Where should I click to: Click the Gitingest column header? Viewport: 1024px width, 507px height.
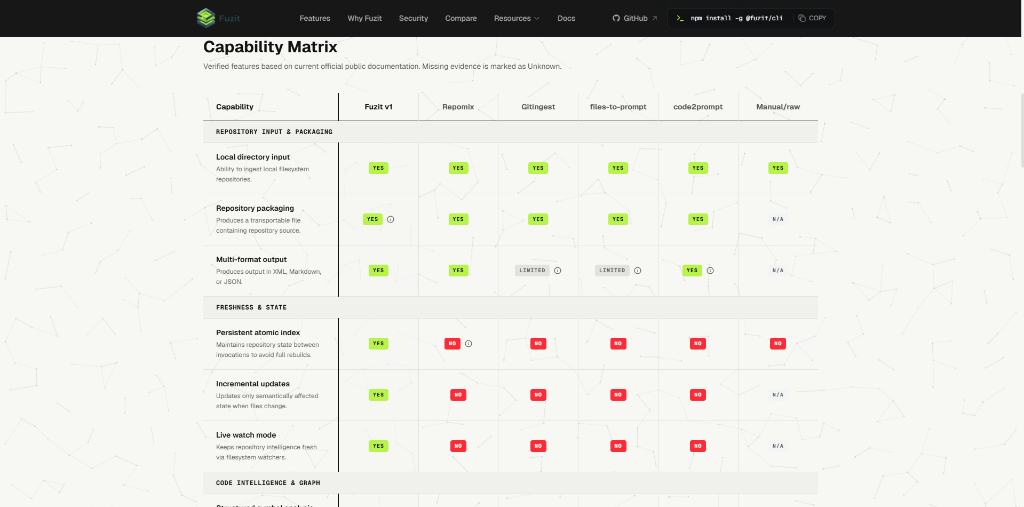[x=538, y=106]
